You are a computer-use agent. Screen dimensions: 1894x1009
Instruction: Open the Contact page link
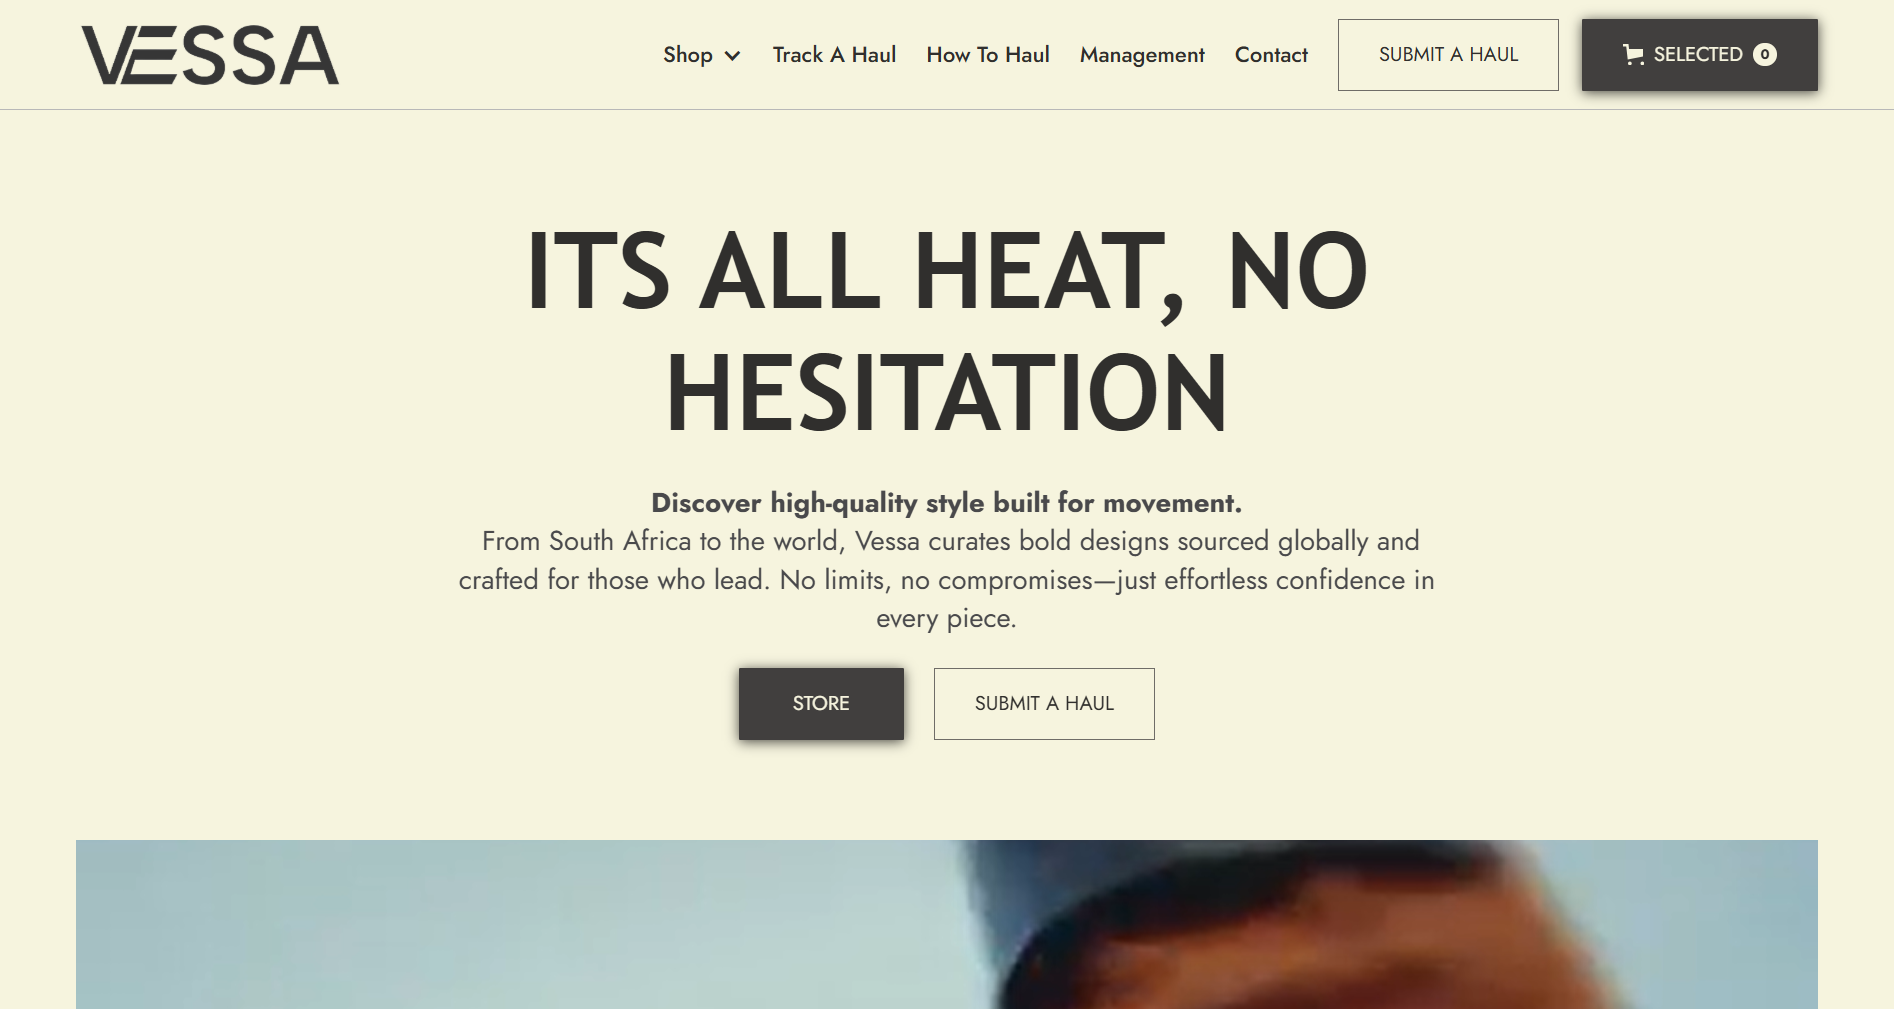pos(1271,55)
